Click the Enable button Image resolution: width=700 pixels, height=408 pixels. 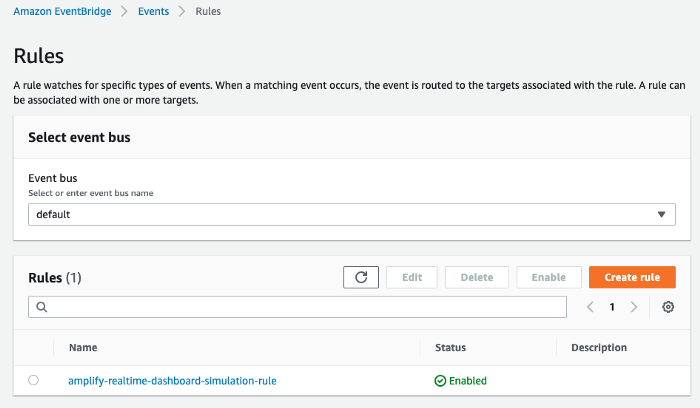pos(548,277)
